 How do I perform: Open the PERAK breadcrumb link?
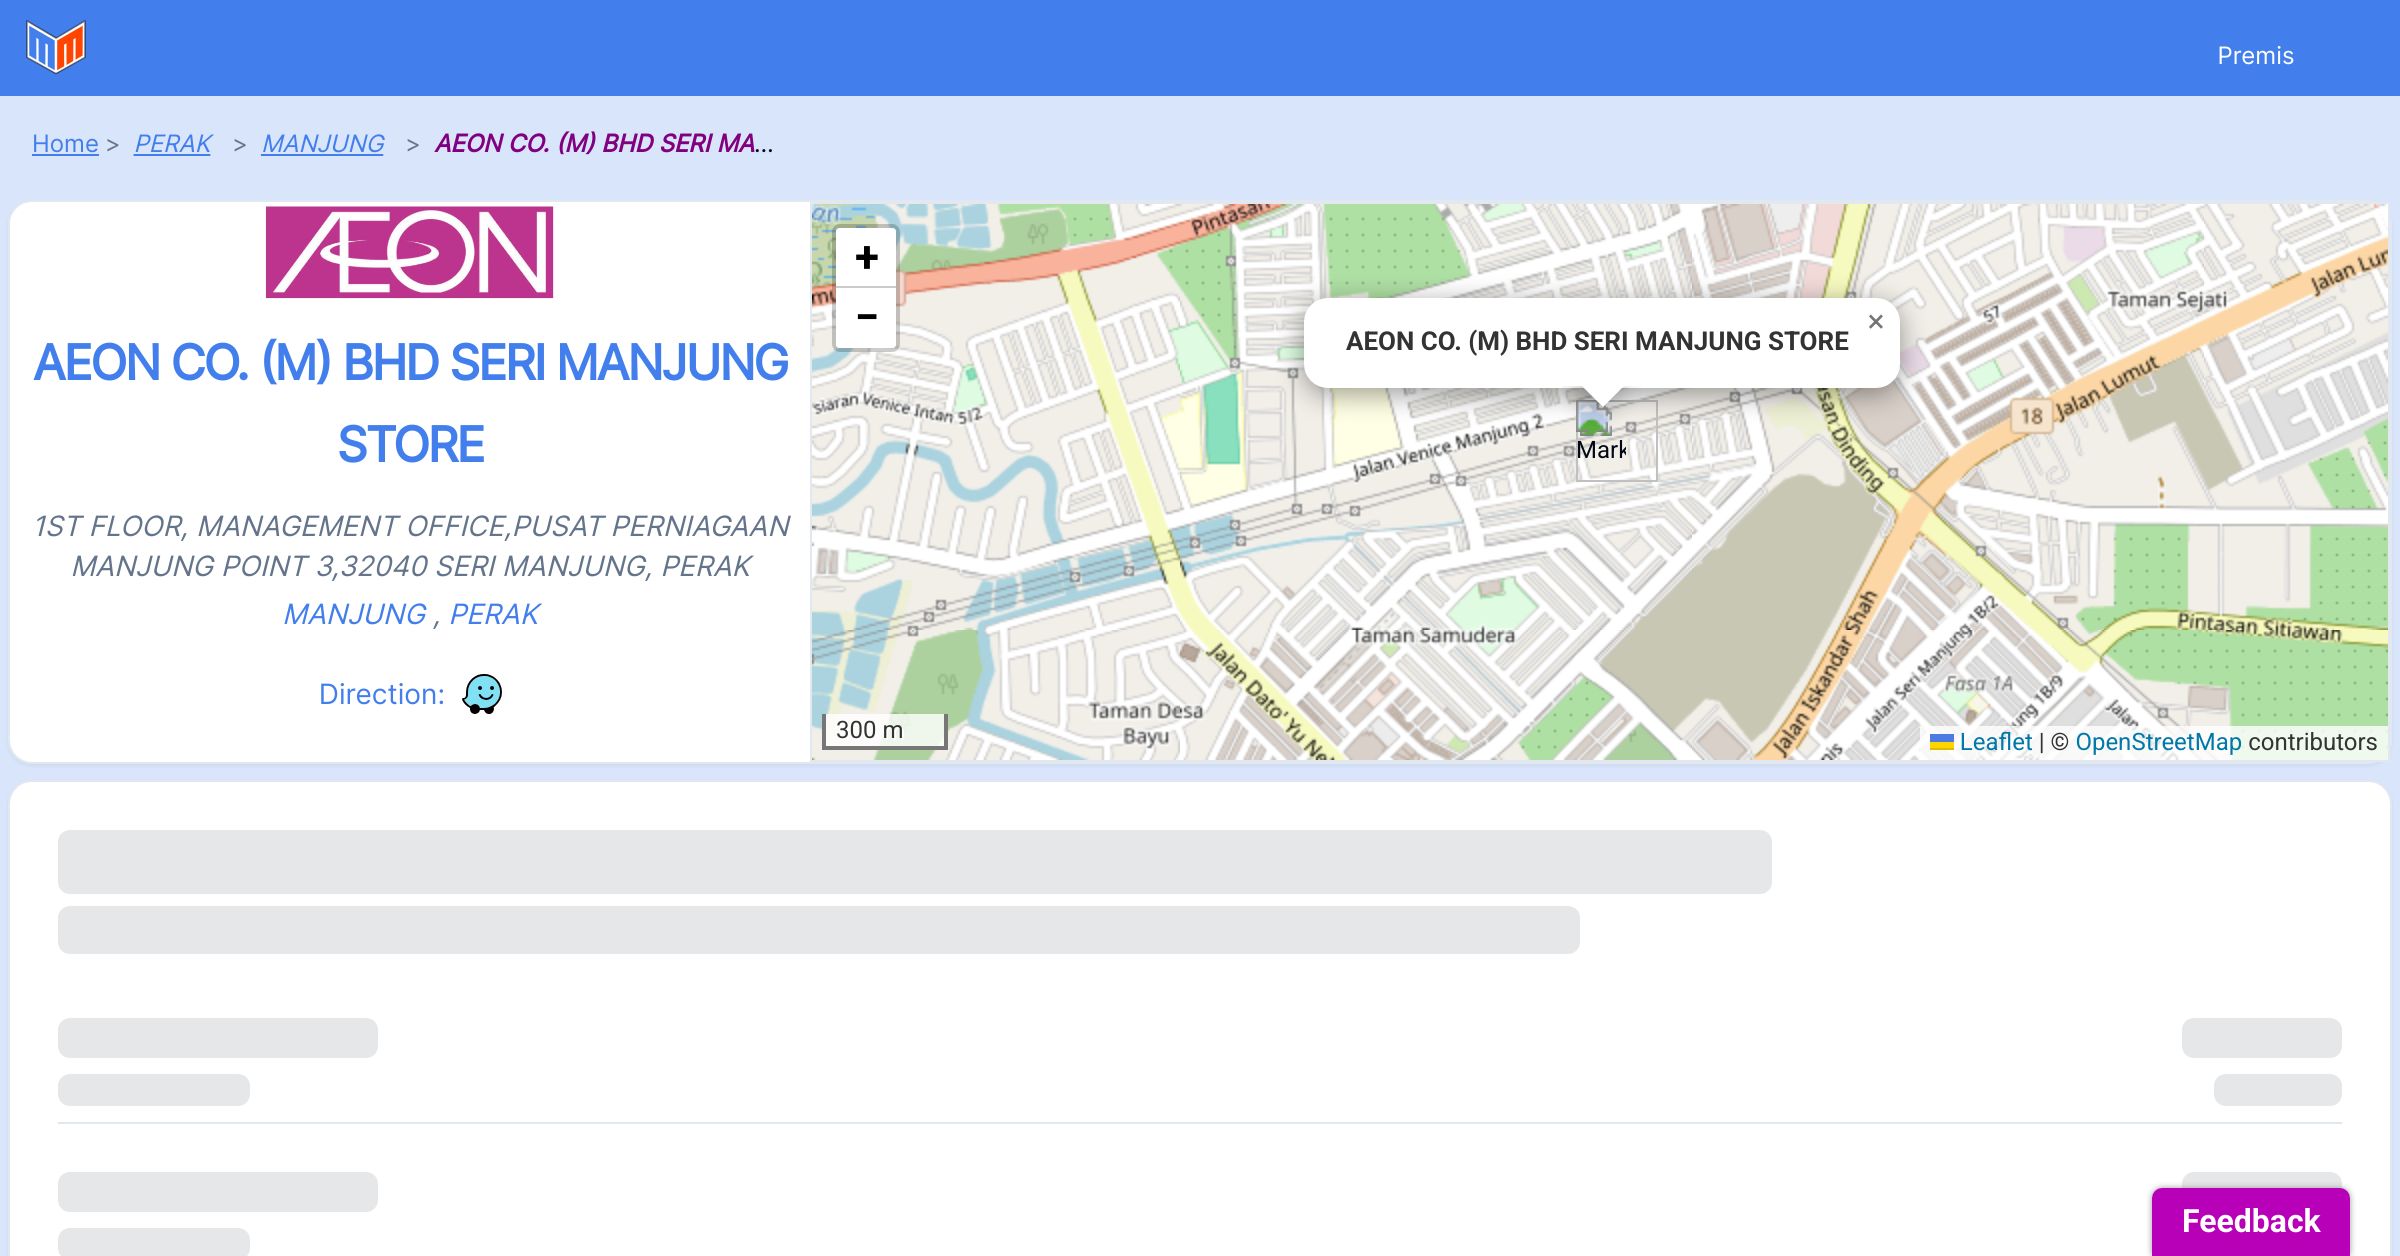point(173,144)
